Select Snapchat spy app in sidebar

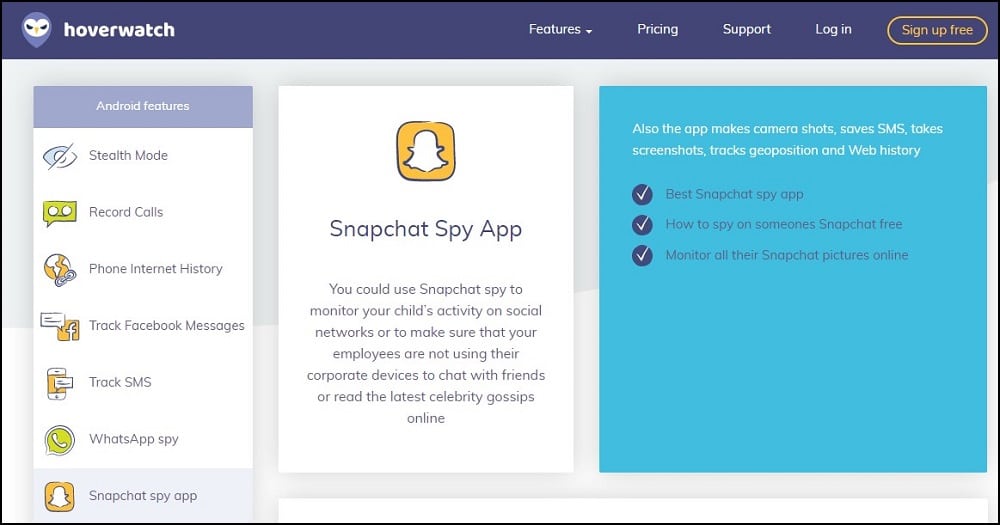coord(143,496)
